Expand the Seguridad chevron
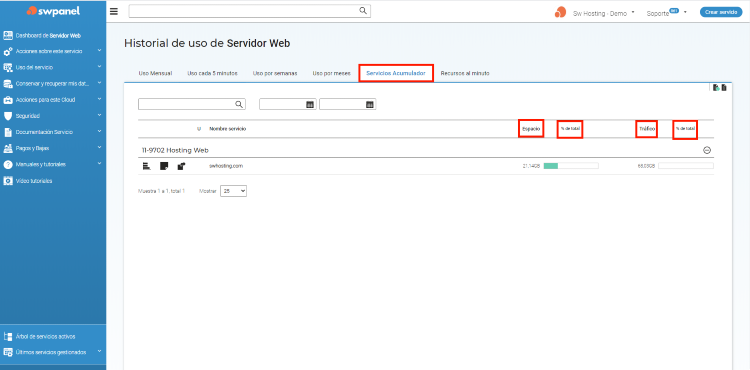The height and width of the screenshot is (370, 750). (99, 115)
